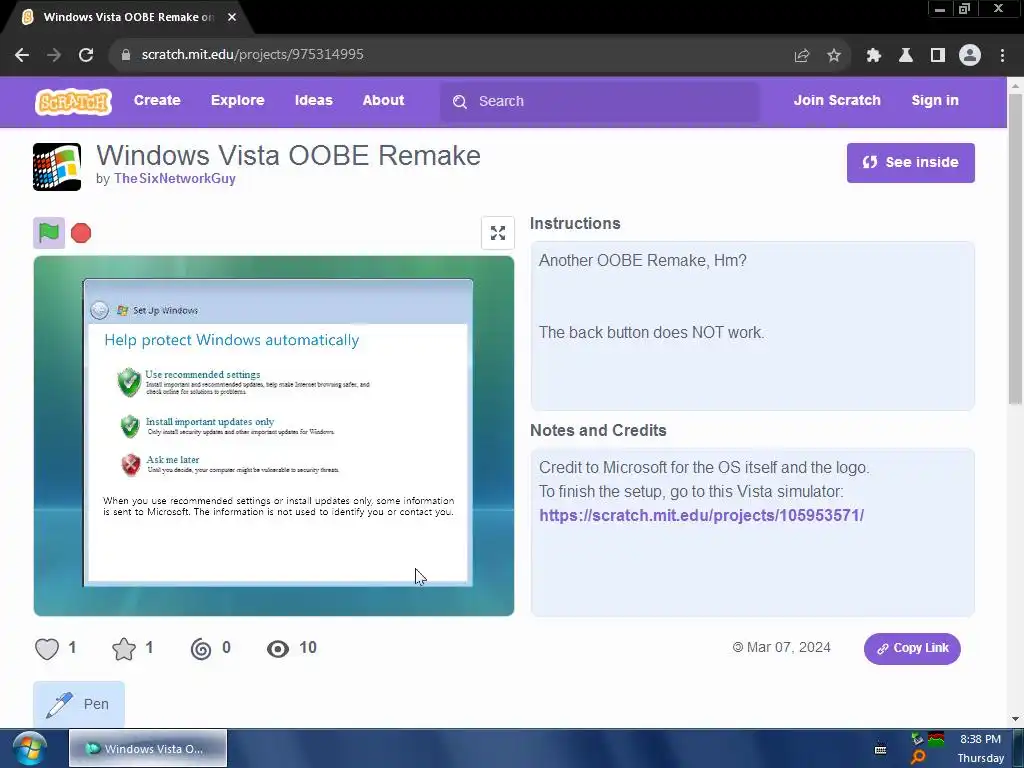Open Chrome three-dot menu
Viewport: 1024px width, 768px height.
(x=1002, y=56)
